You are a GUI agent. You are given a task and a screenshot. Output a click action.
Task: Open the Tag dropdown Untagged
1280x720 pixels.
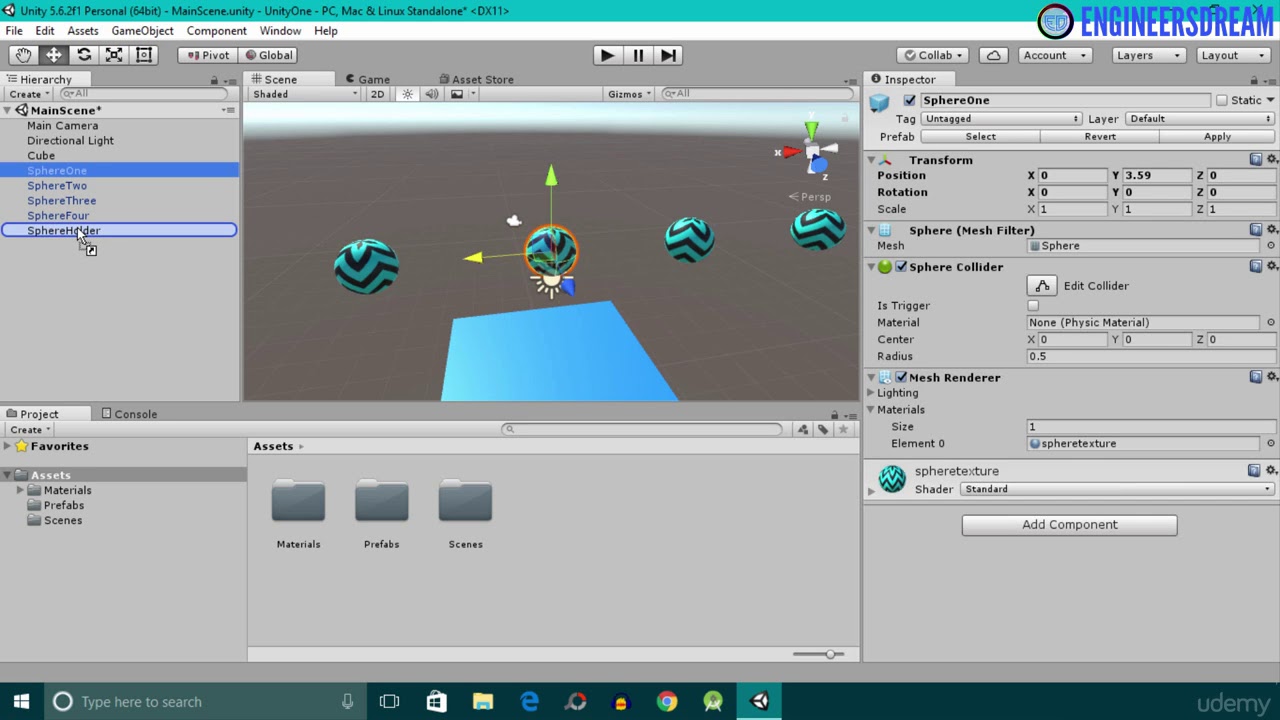click(x=1001, y=119)
